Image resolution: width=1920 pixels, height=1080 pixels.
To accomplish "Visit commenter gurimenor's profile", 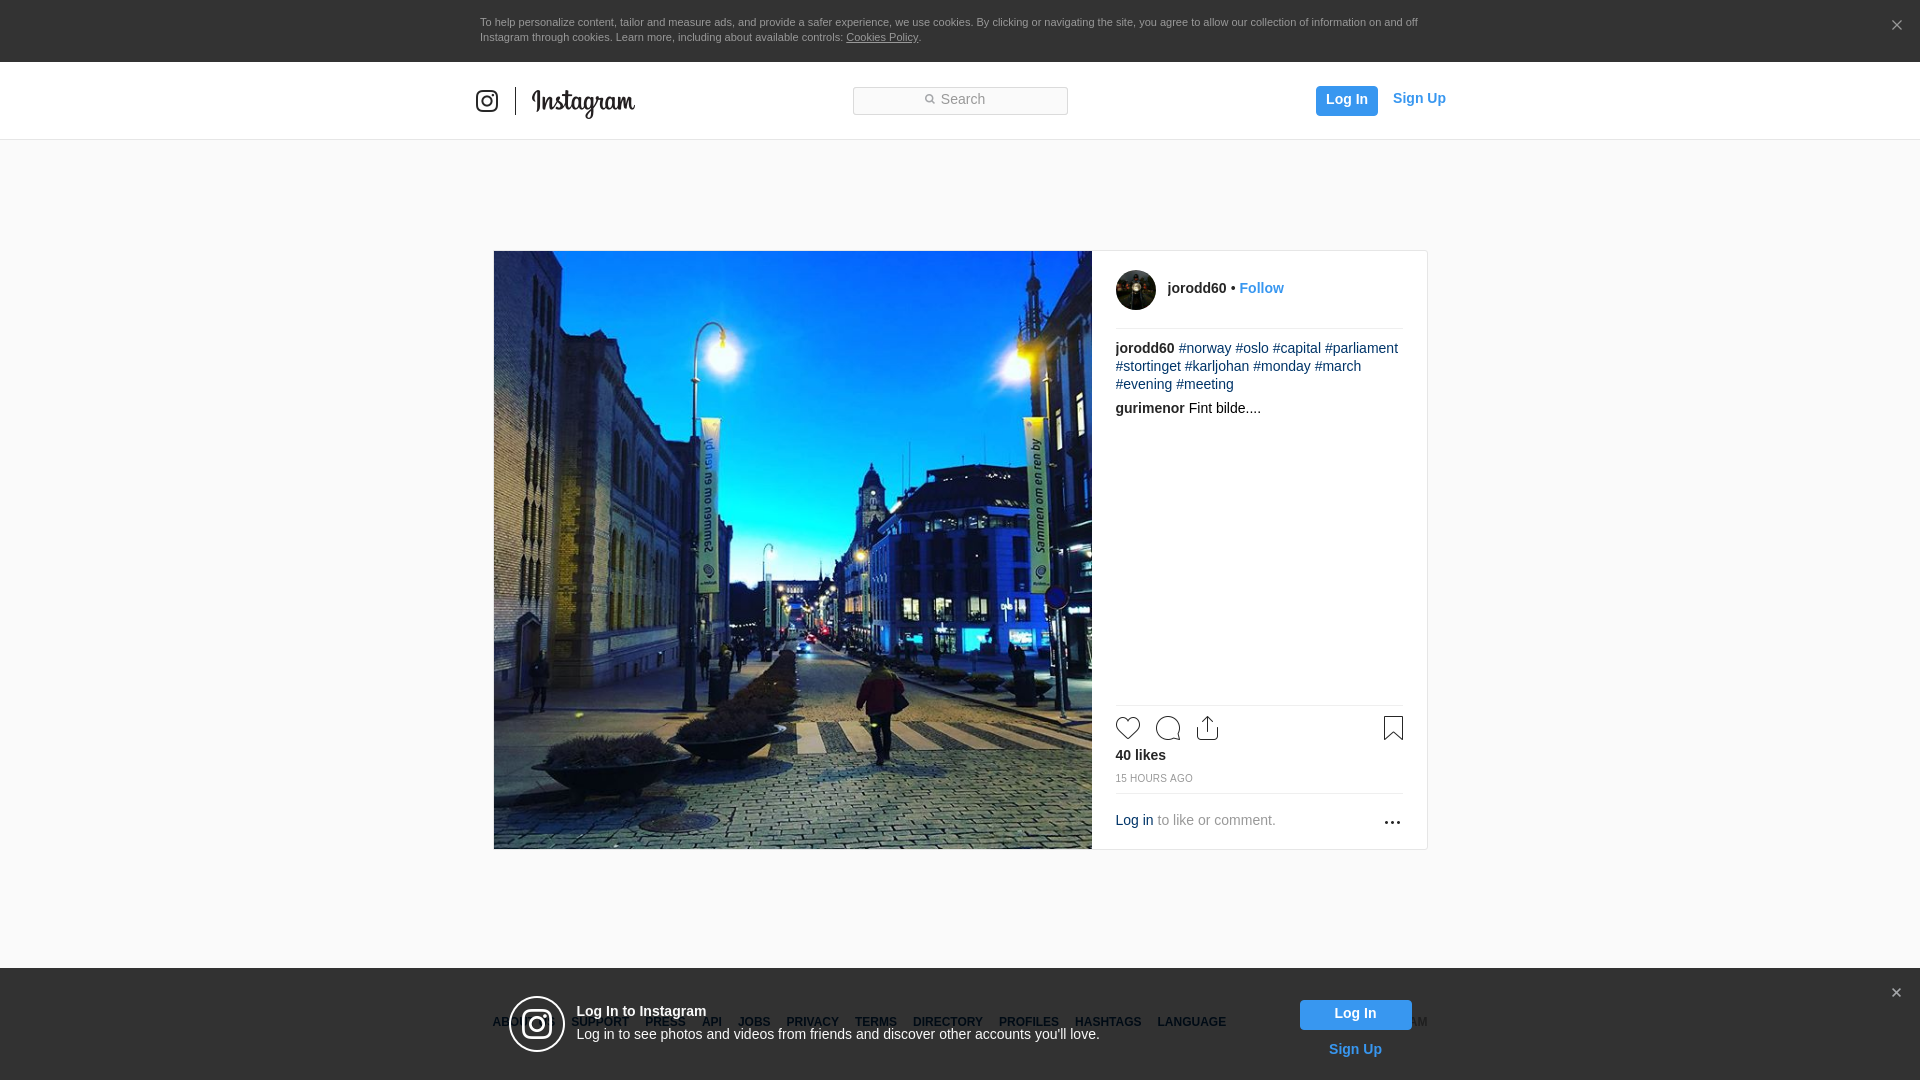I will (1150, 408).
